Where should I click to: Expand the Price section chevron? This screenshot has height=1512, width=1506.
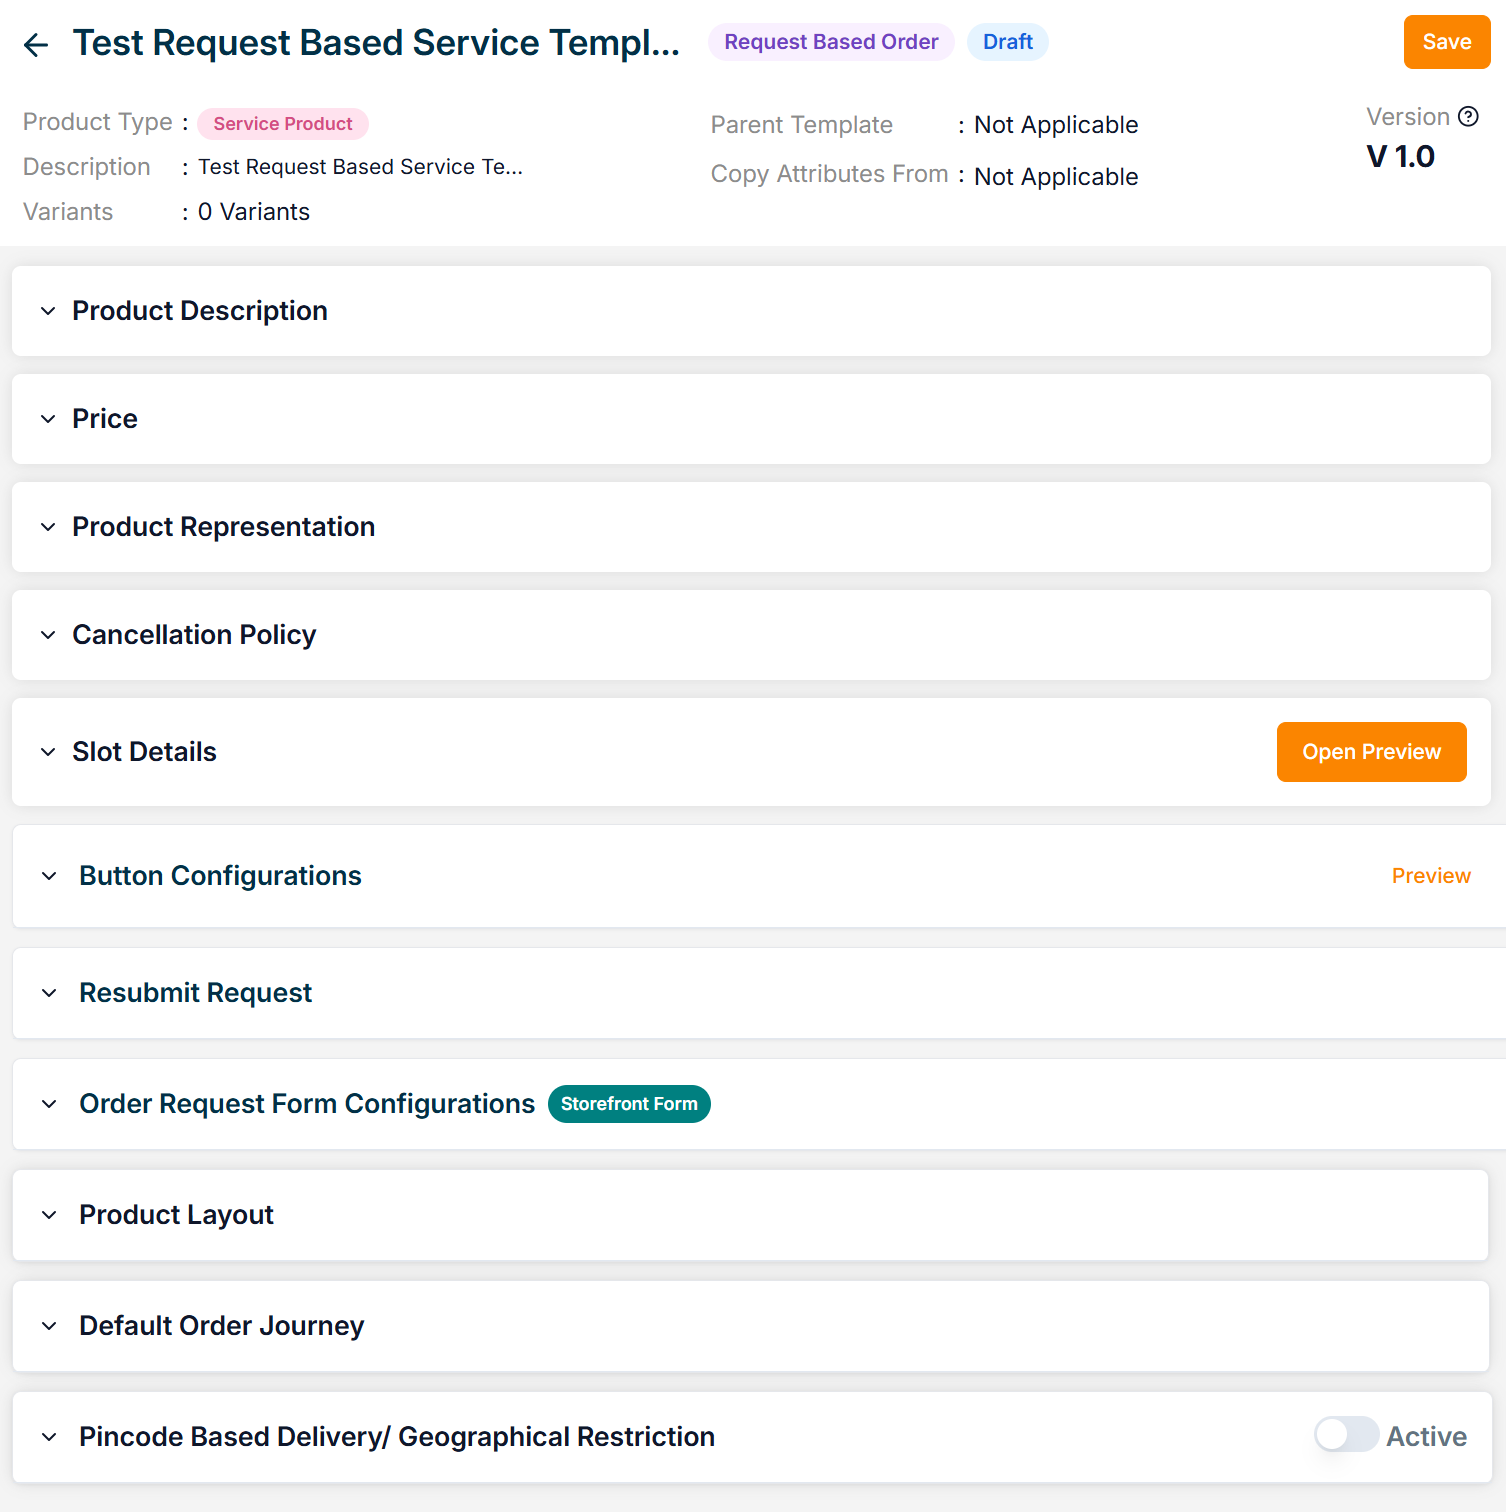click(x=48, y=419)
